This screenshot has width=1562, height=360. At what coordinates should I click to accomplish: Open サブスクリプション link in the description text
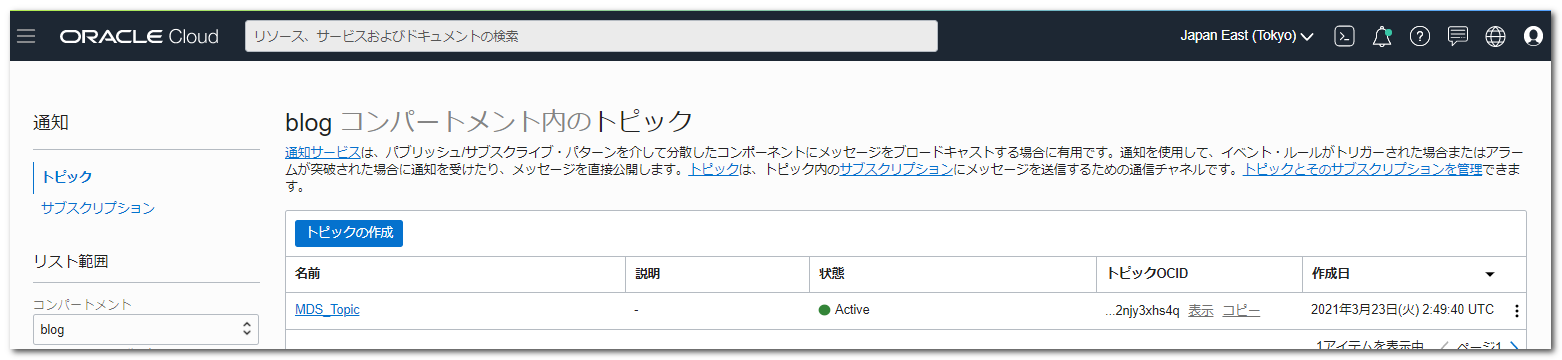[896, 170]
